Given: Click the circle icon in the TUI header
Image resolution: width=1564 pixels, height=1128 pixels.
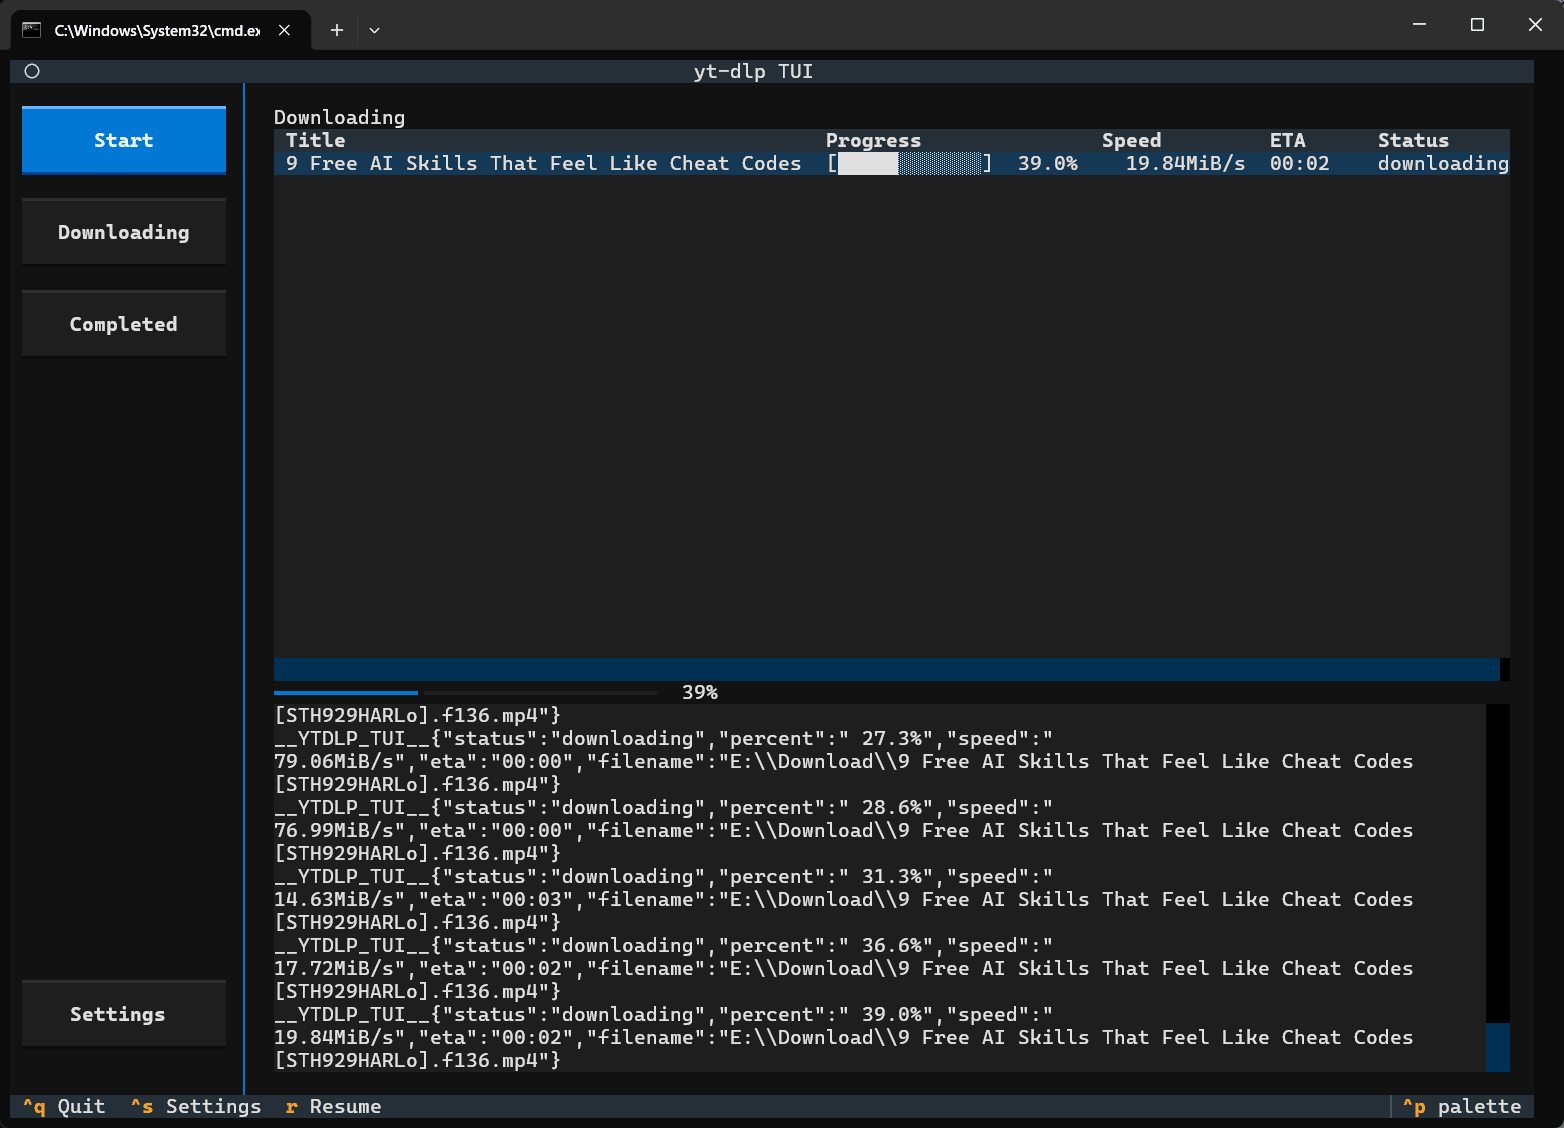Looking at the screenshot, I should point(32,71).
